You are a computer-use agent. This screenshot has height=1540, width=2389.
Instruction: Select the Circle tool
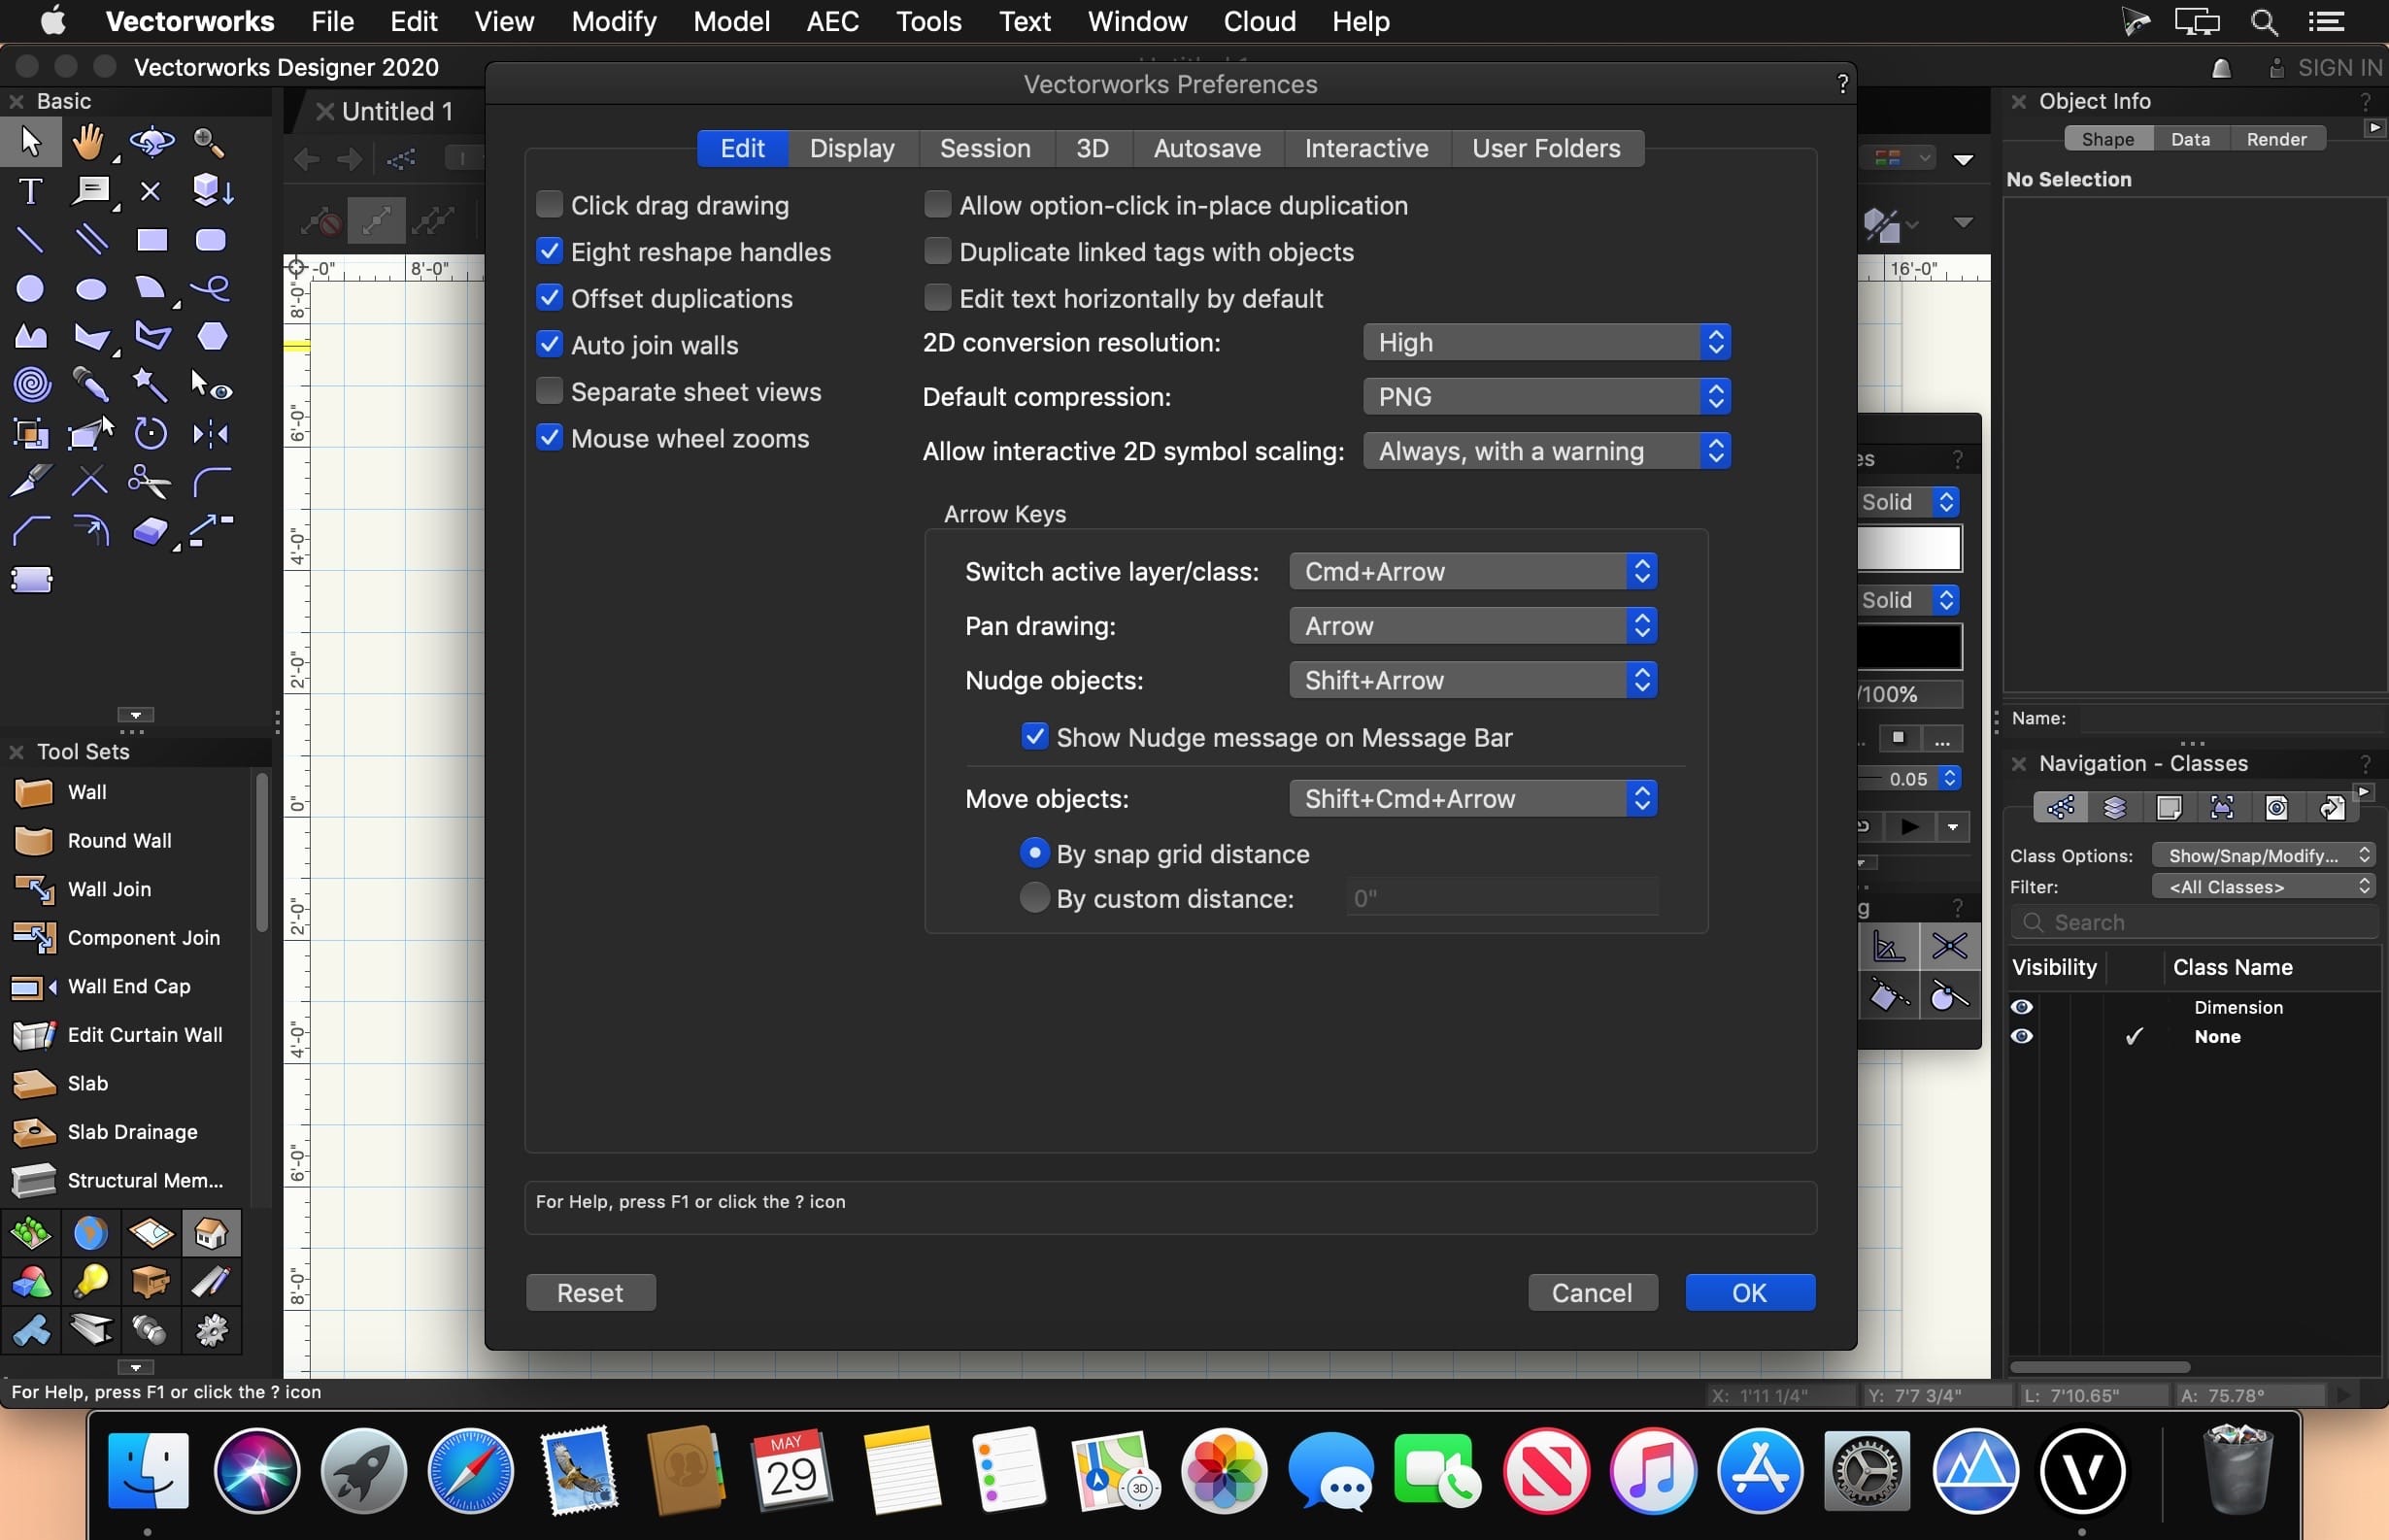click(31, 289)
